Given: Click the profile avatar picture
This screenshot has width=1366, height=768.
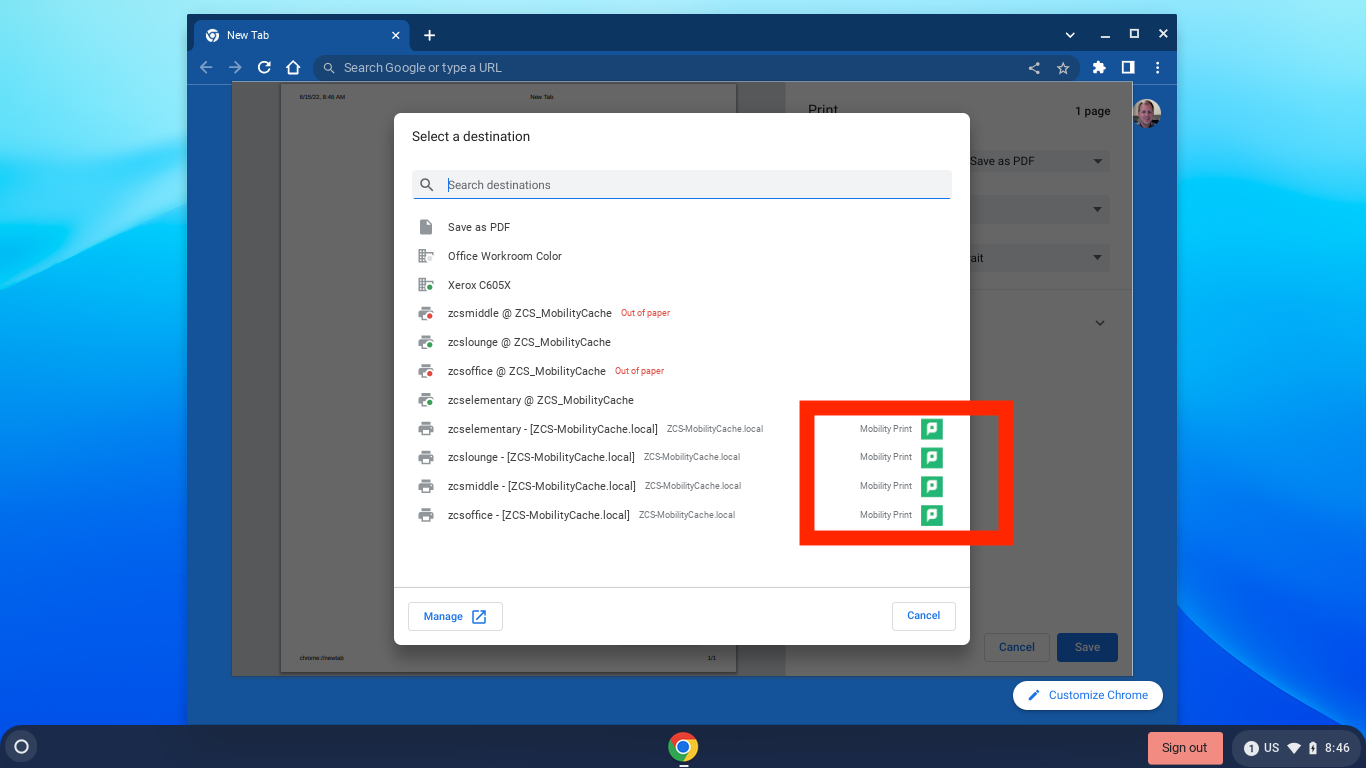Looking at the screenshot, I should point(1147,113).
